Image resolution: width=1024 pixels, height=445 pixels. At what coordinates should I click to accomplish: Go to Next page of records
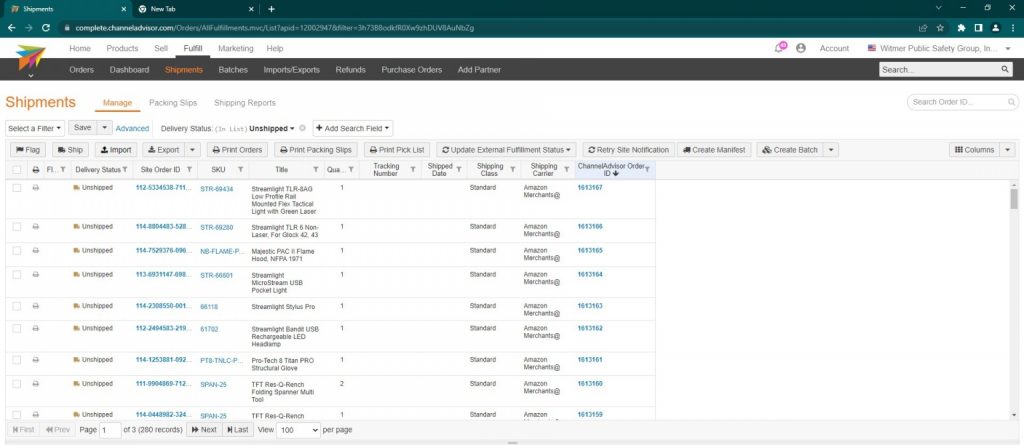[x=204, y=430]
